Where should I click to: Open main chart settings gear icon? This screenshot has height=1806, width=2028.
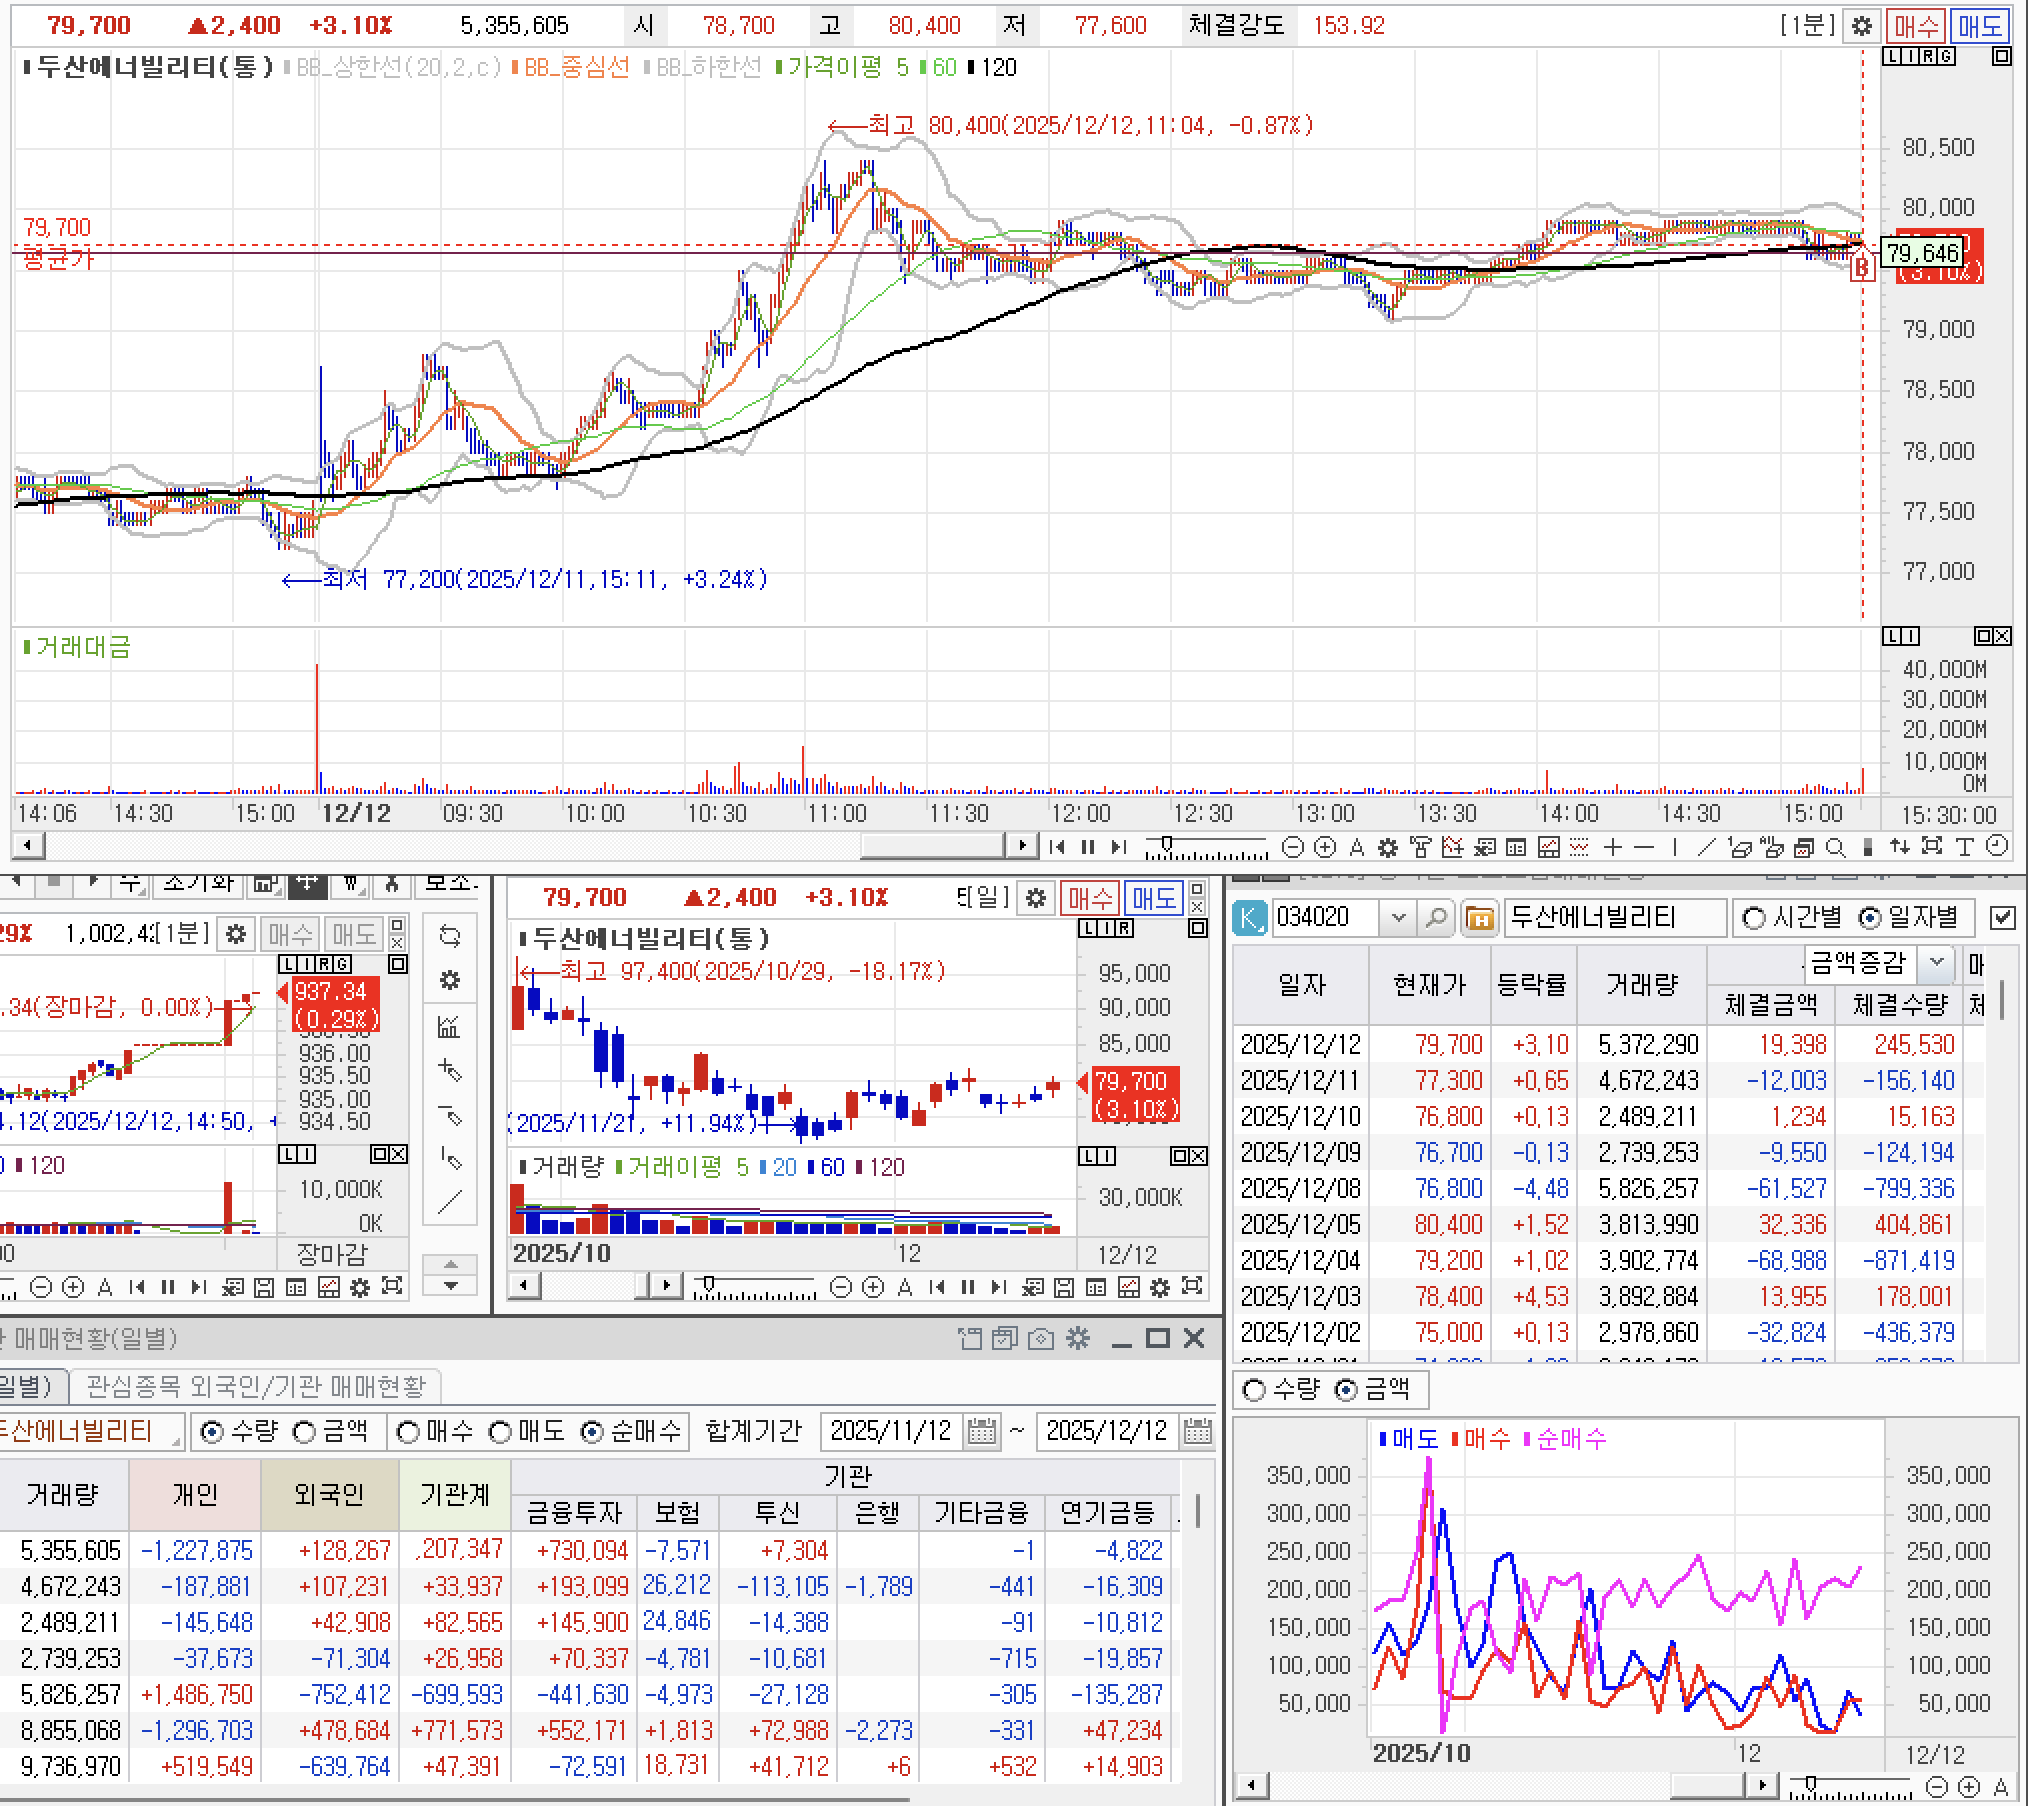(1861, 26)
